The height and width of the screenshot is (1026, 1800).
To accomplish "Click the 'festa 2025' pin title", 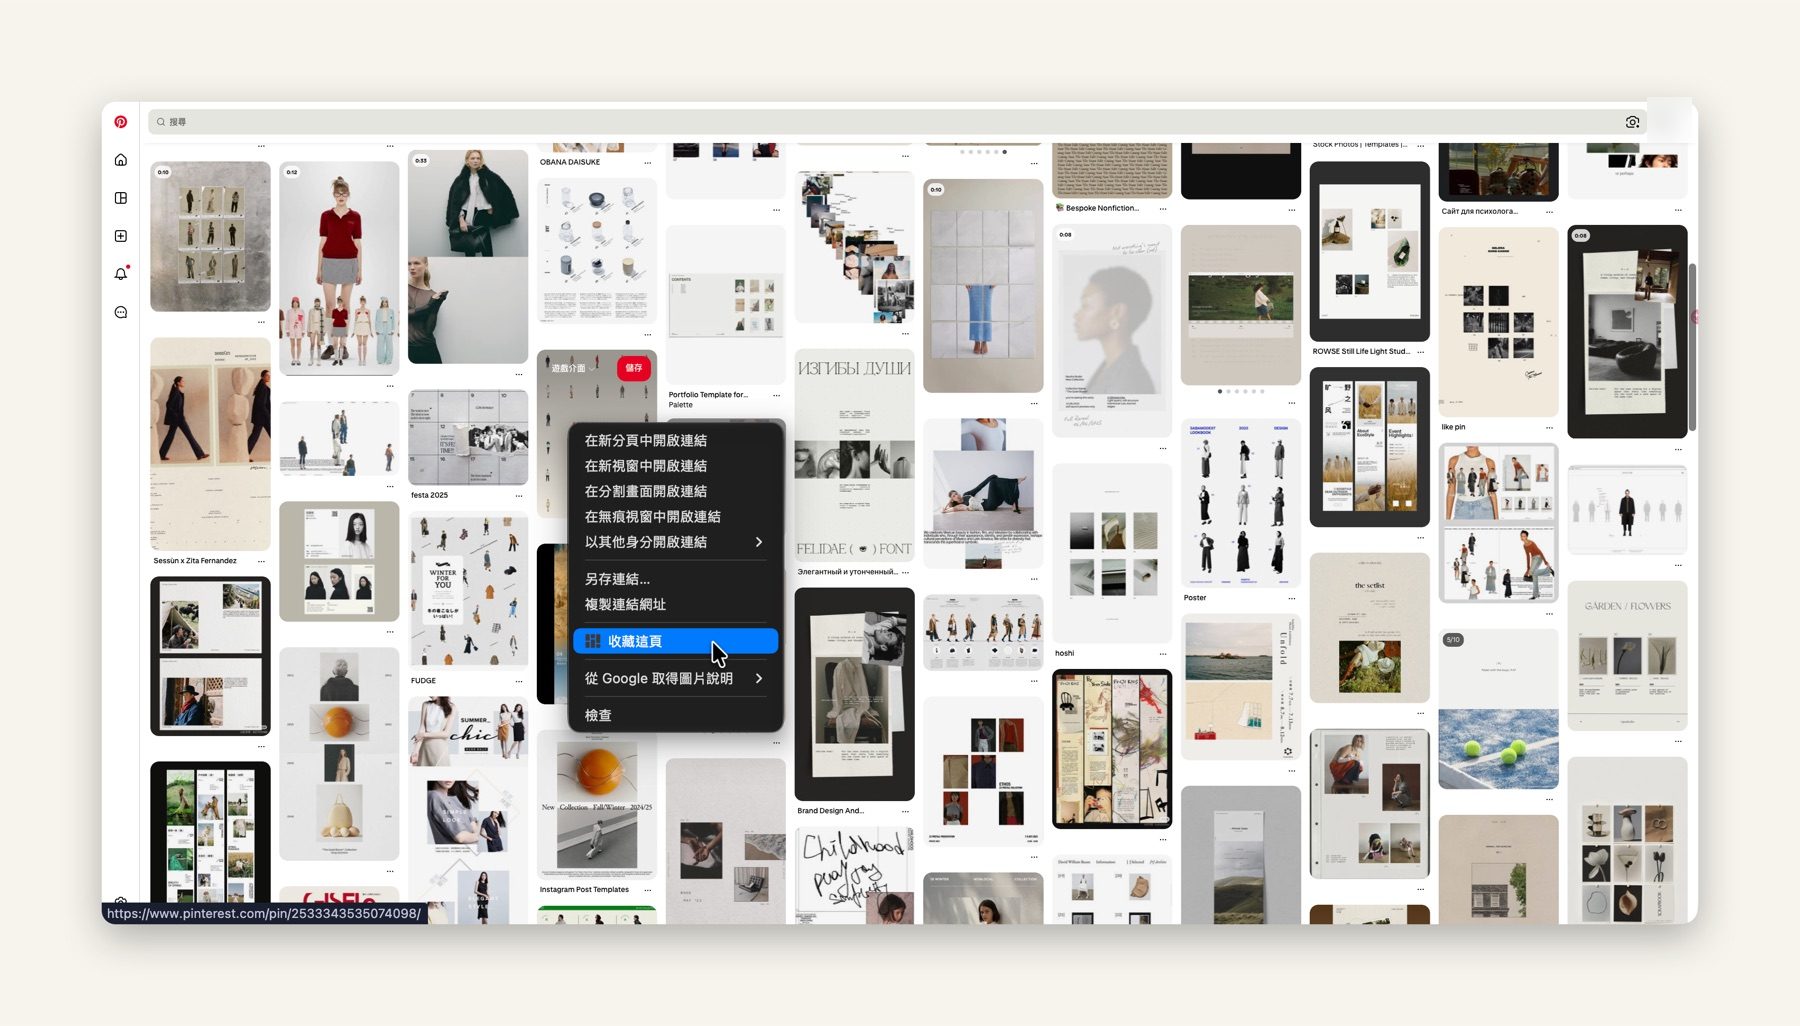I will click(429, 495).
